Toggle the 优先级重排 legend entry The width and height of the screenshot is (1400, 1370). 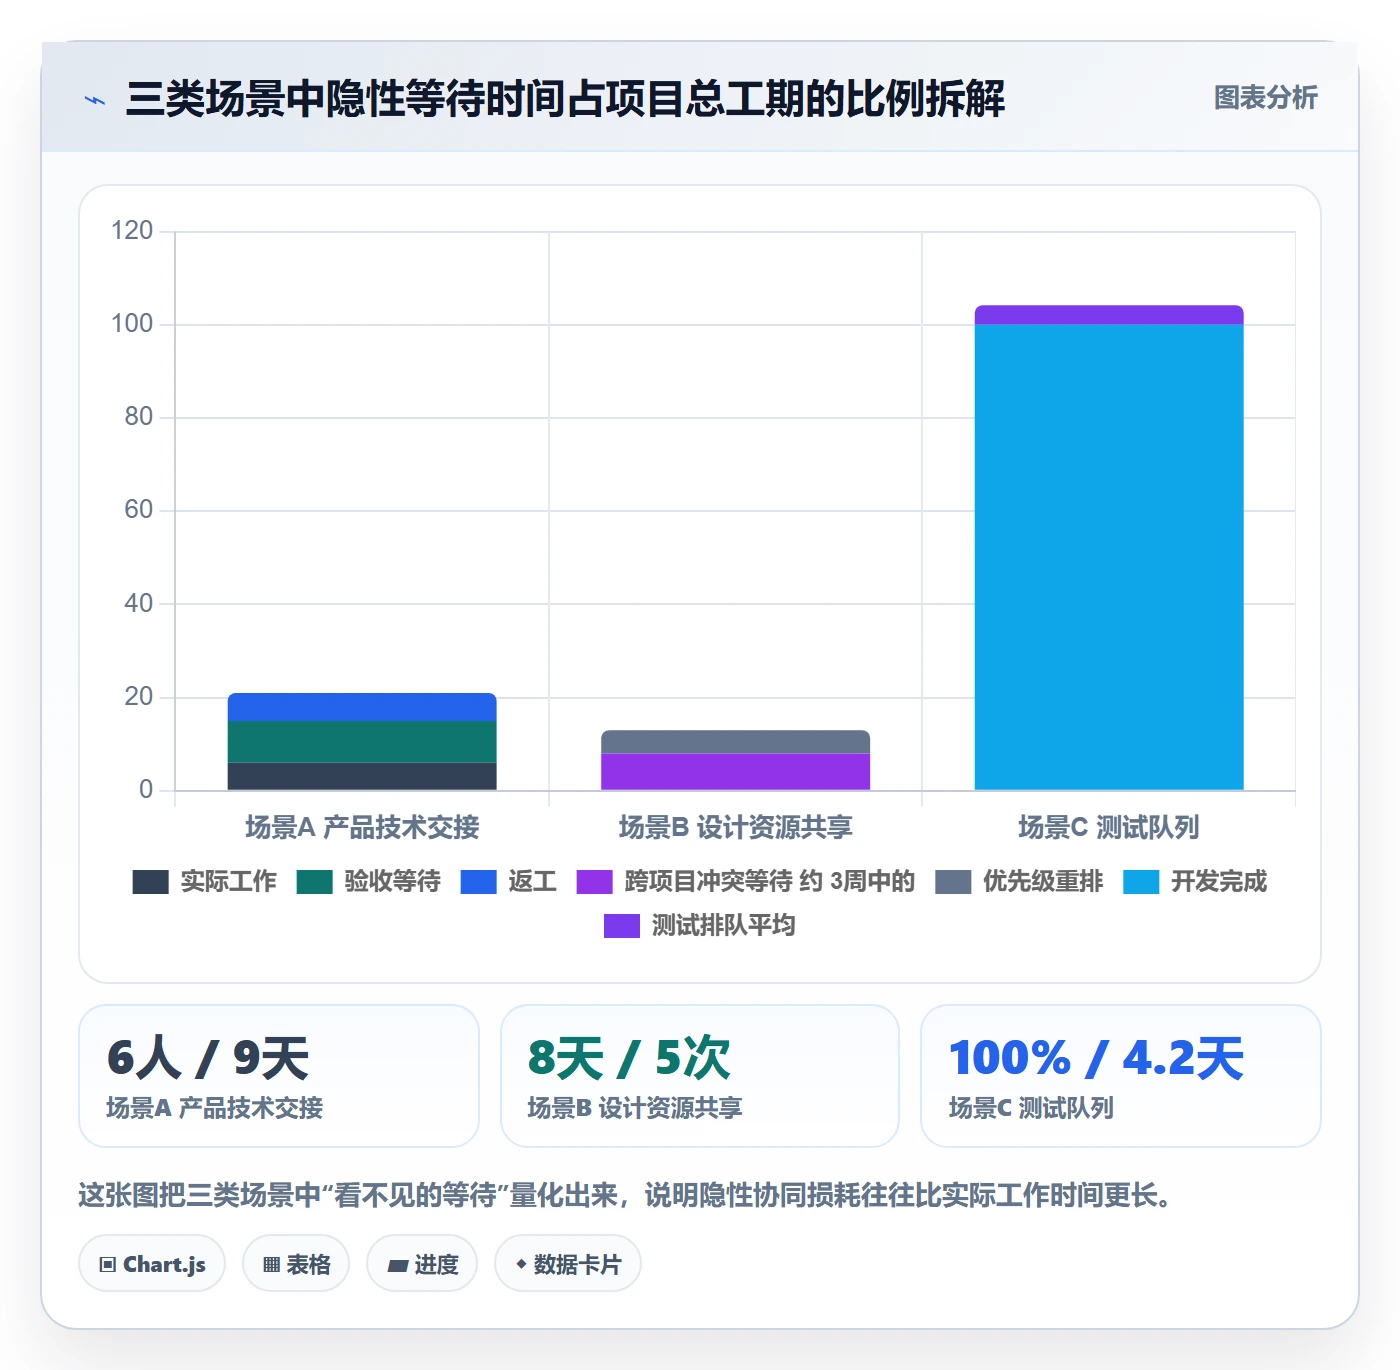click(1019, 881)
